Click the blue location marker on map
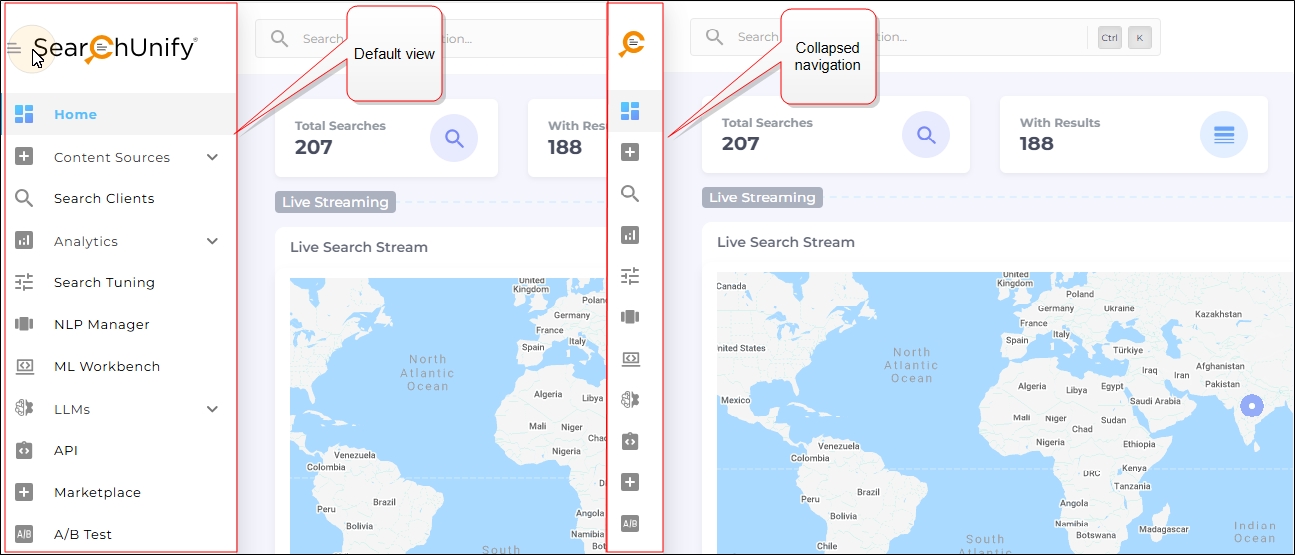The image size is (1295, 555). click(1251, 406)
